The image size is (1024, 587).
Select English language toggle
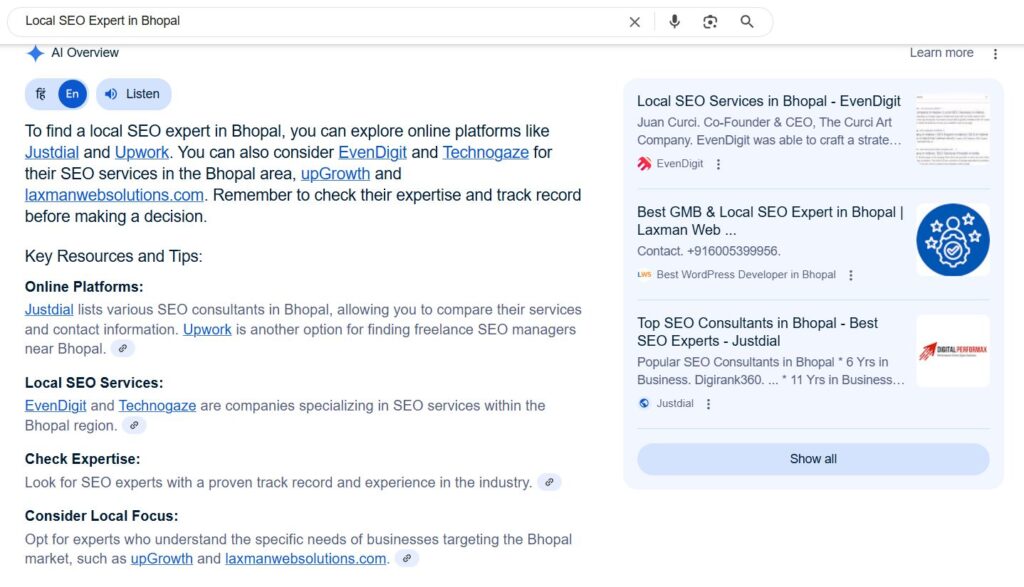tap(72, 94)
